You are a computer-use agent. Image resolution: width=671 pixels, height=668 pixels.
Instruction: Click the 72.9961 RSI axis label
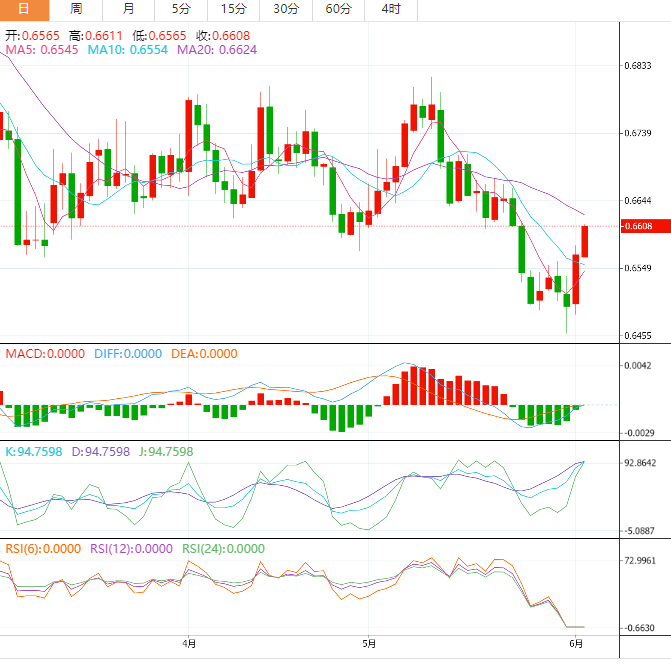tap(640, 561)
